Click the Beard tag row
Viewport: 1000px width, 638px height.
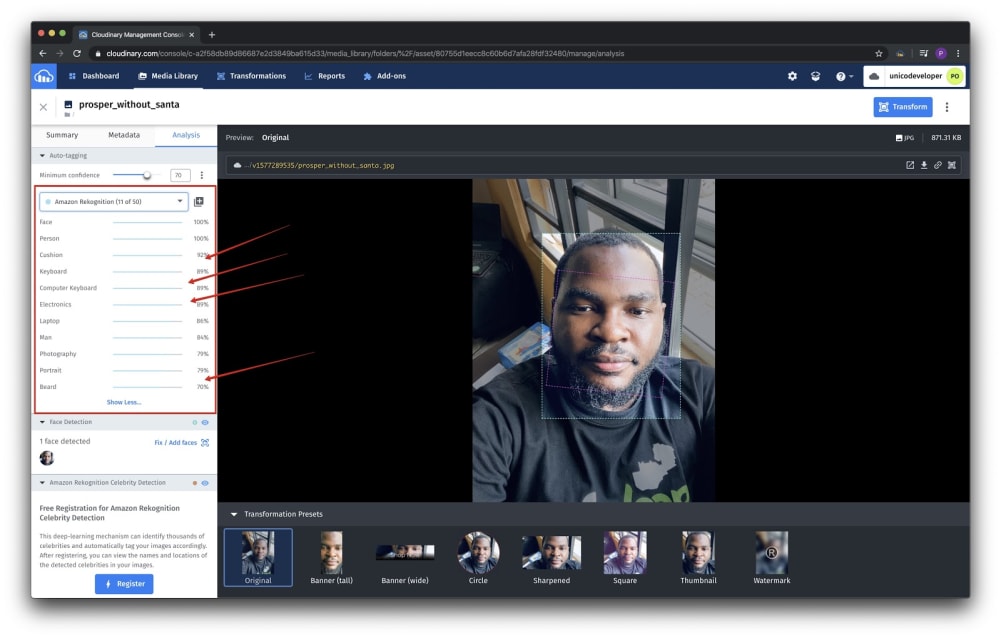pos(124,387)
